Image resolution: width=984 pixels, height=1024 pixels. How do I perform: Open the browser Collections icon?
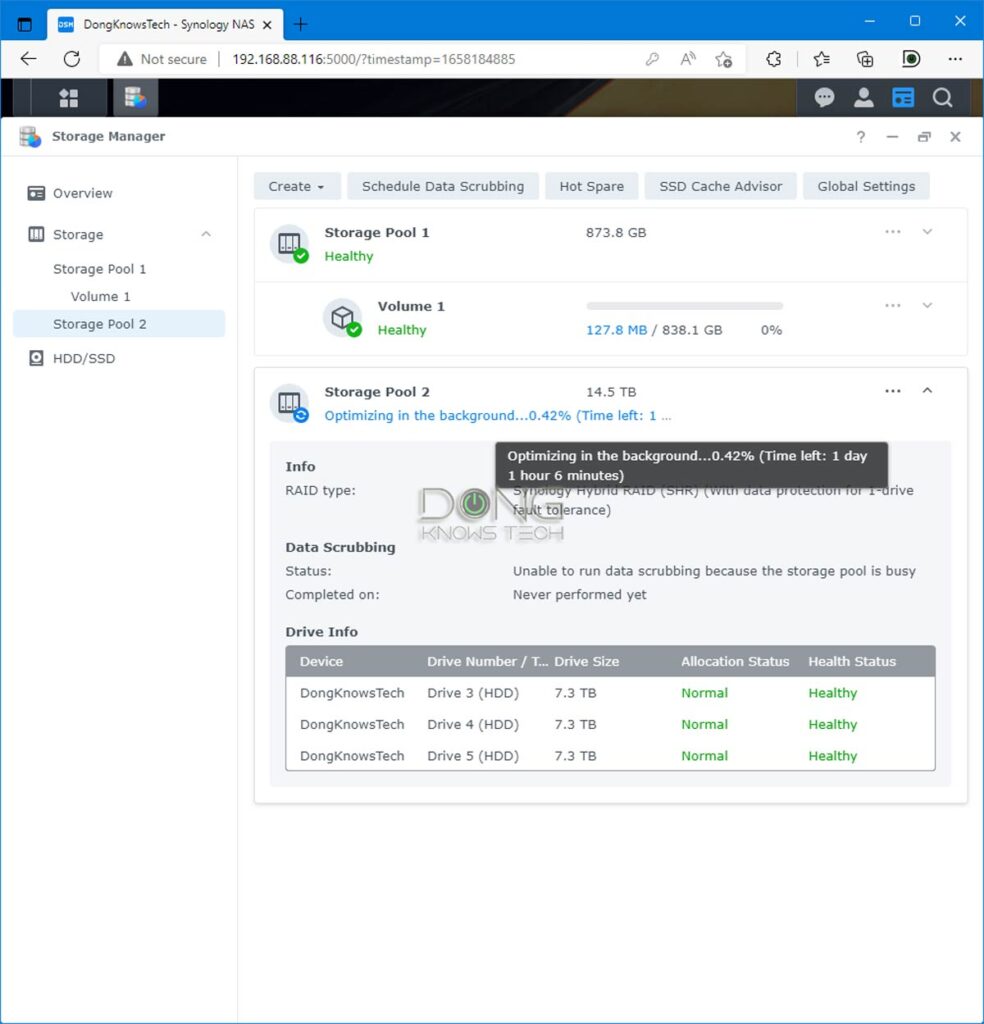pyautogui.click(x=865, y=59)
